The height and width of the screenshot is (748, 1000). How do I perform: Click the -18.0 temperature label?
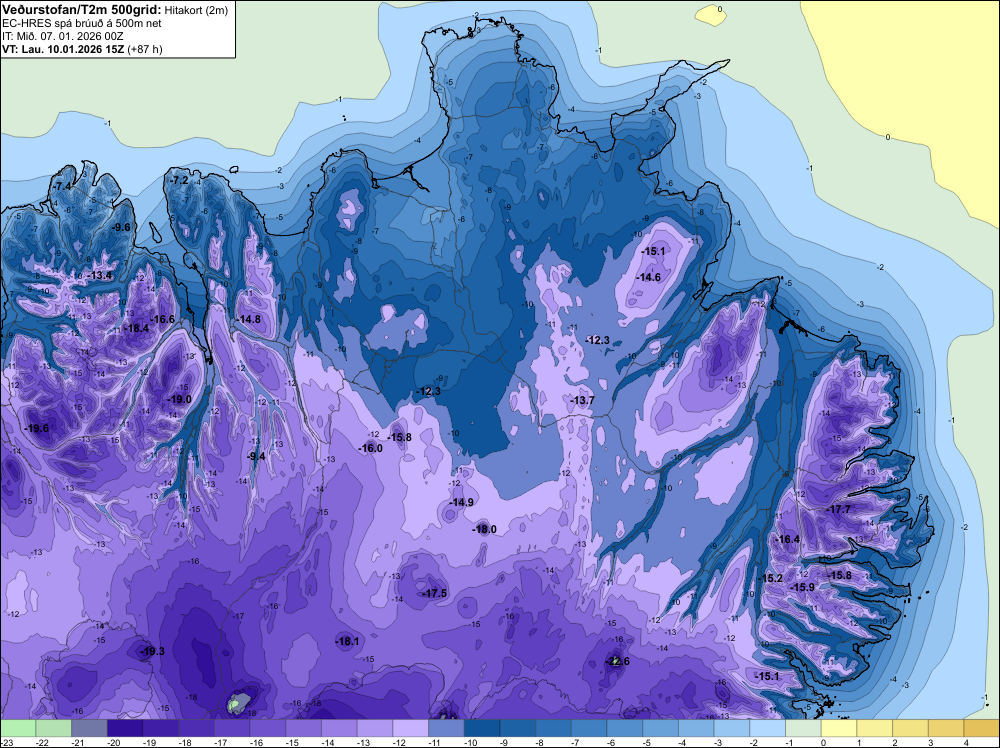[484, 529]
